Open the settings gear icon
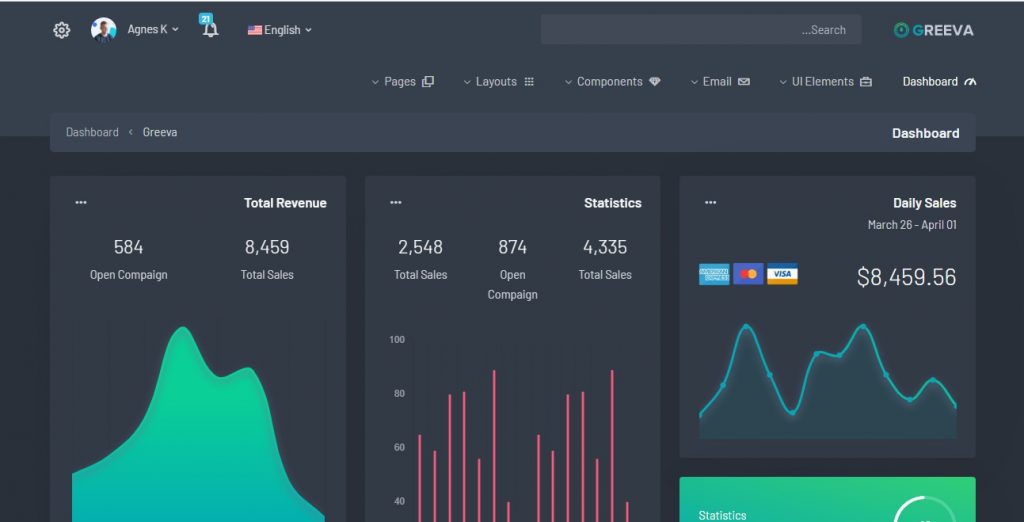Image resolution: width=1024 pixels, height=522 pixels. 62,30
